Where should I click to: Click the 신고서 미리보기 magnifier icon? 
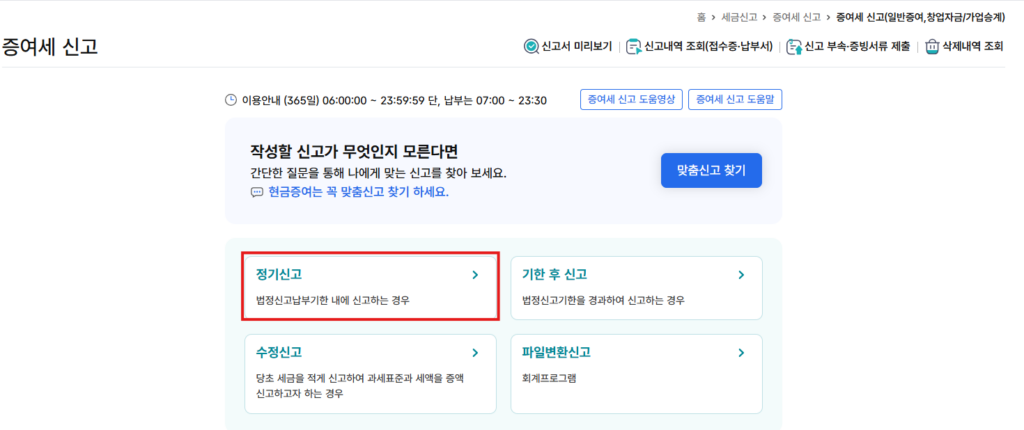point(531,46)
